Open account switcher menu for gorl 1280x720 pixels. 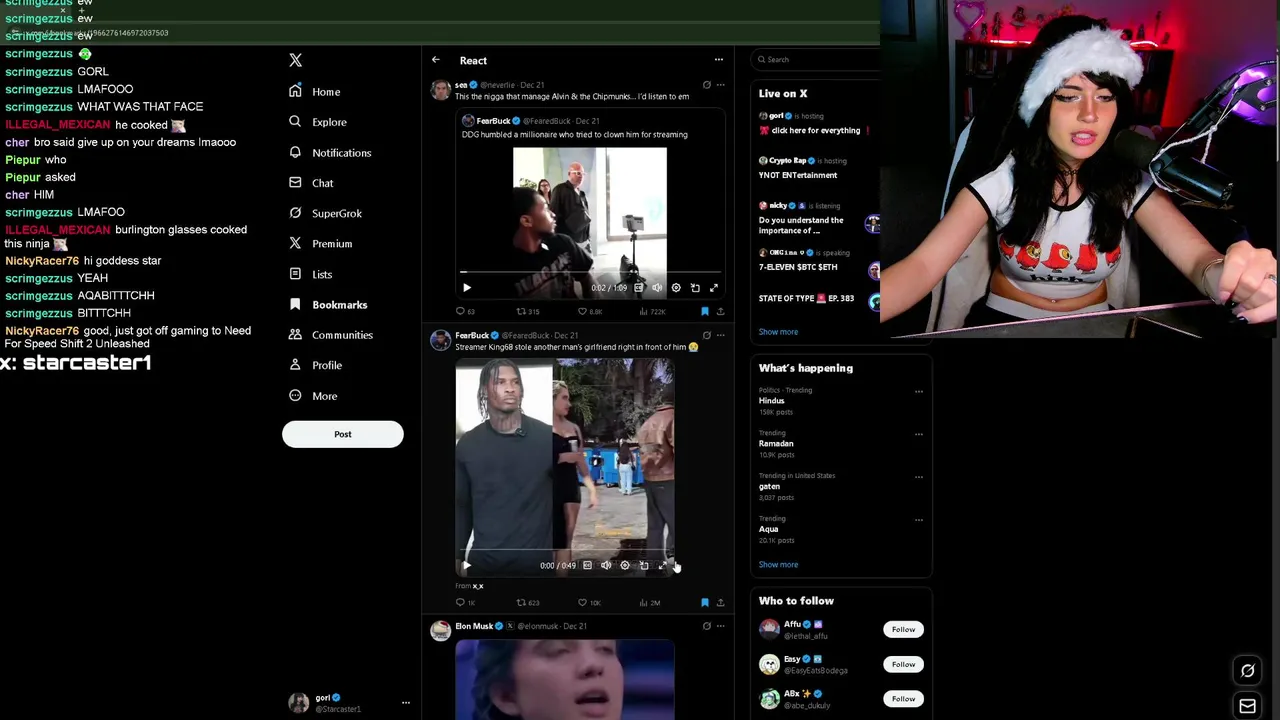406,703
